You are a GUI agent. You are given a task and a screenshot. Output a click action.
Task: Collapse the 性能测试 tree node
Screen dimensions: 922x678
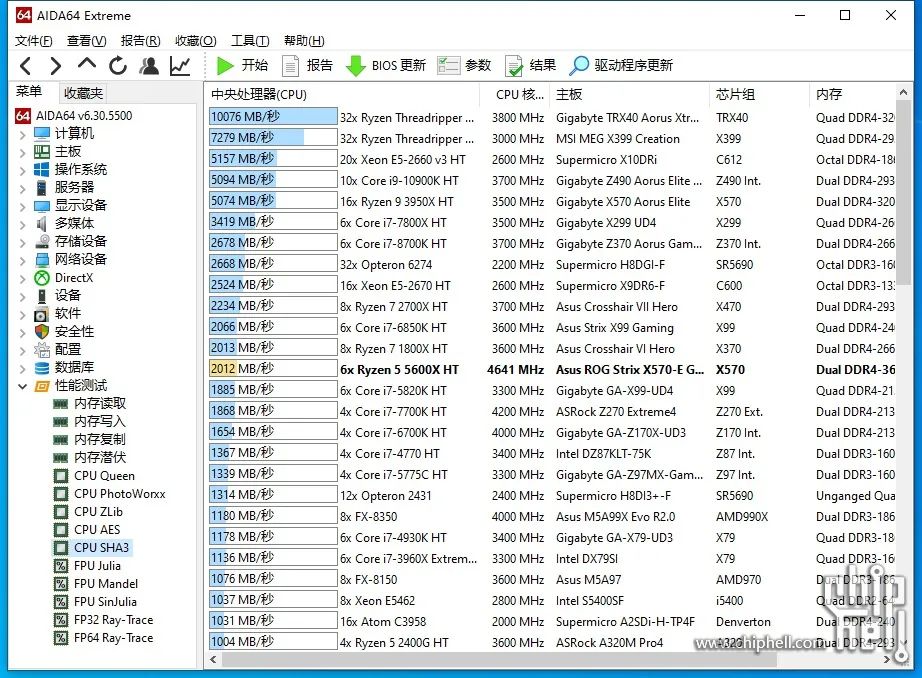pos(22,386)
